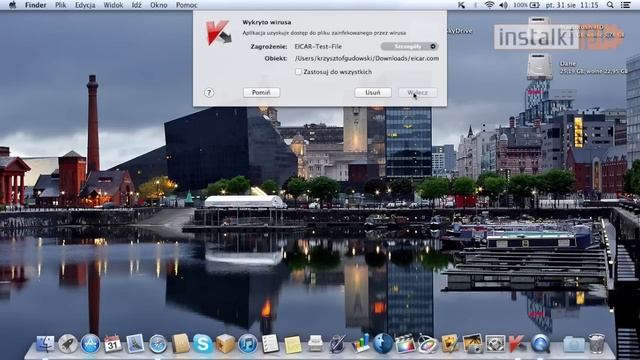Click the eicar.com file path text
The image size is (640, 360).
(367, 58)
